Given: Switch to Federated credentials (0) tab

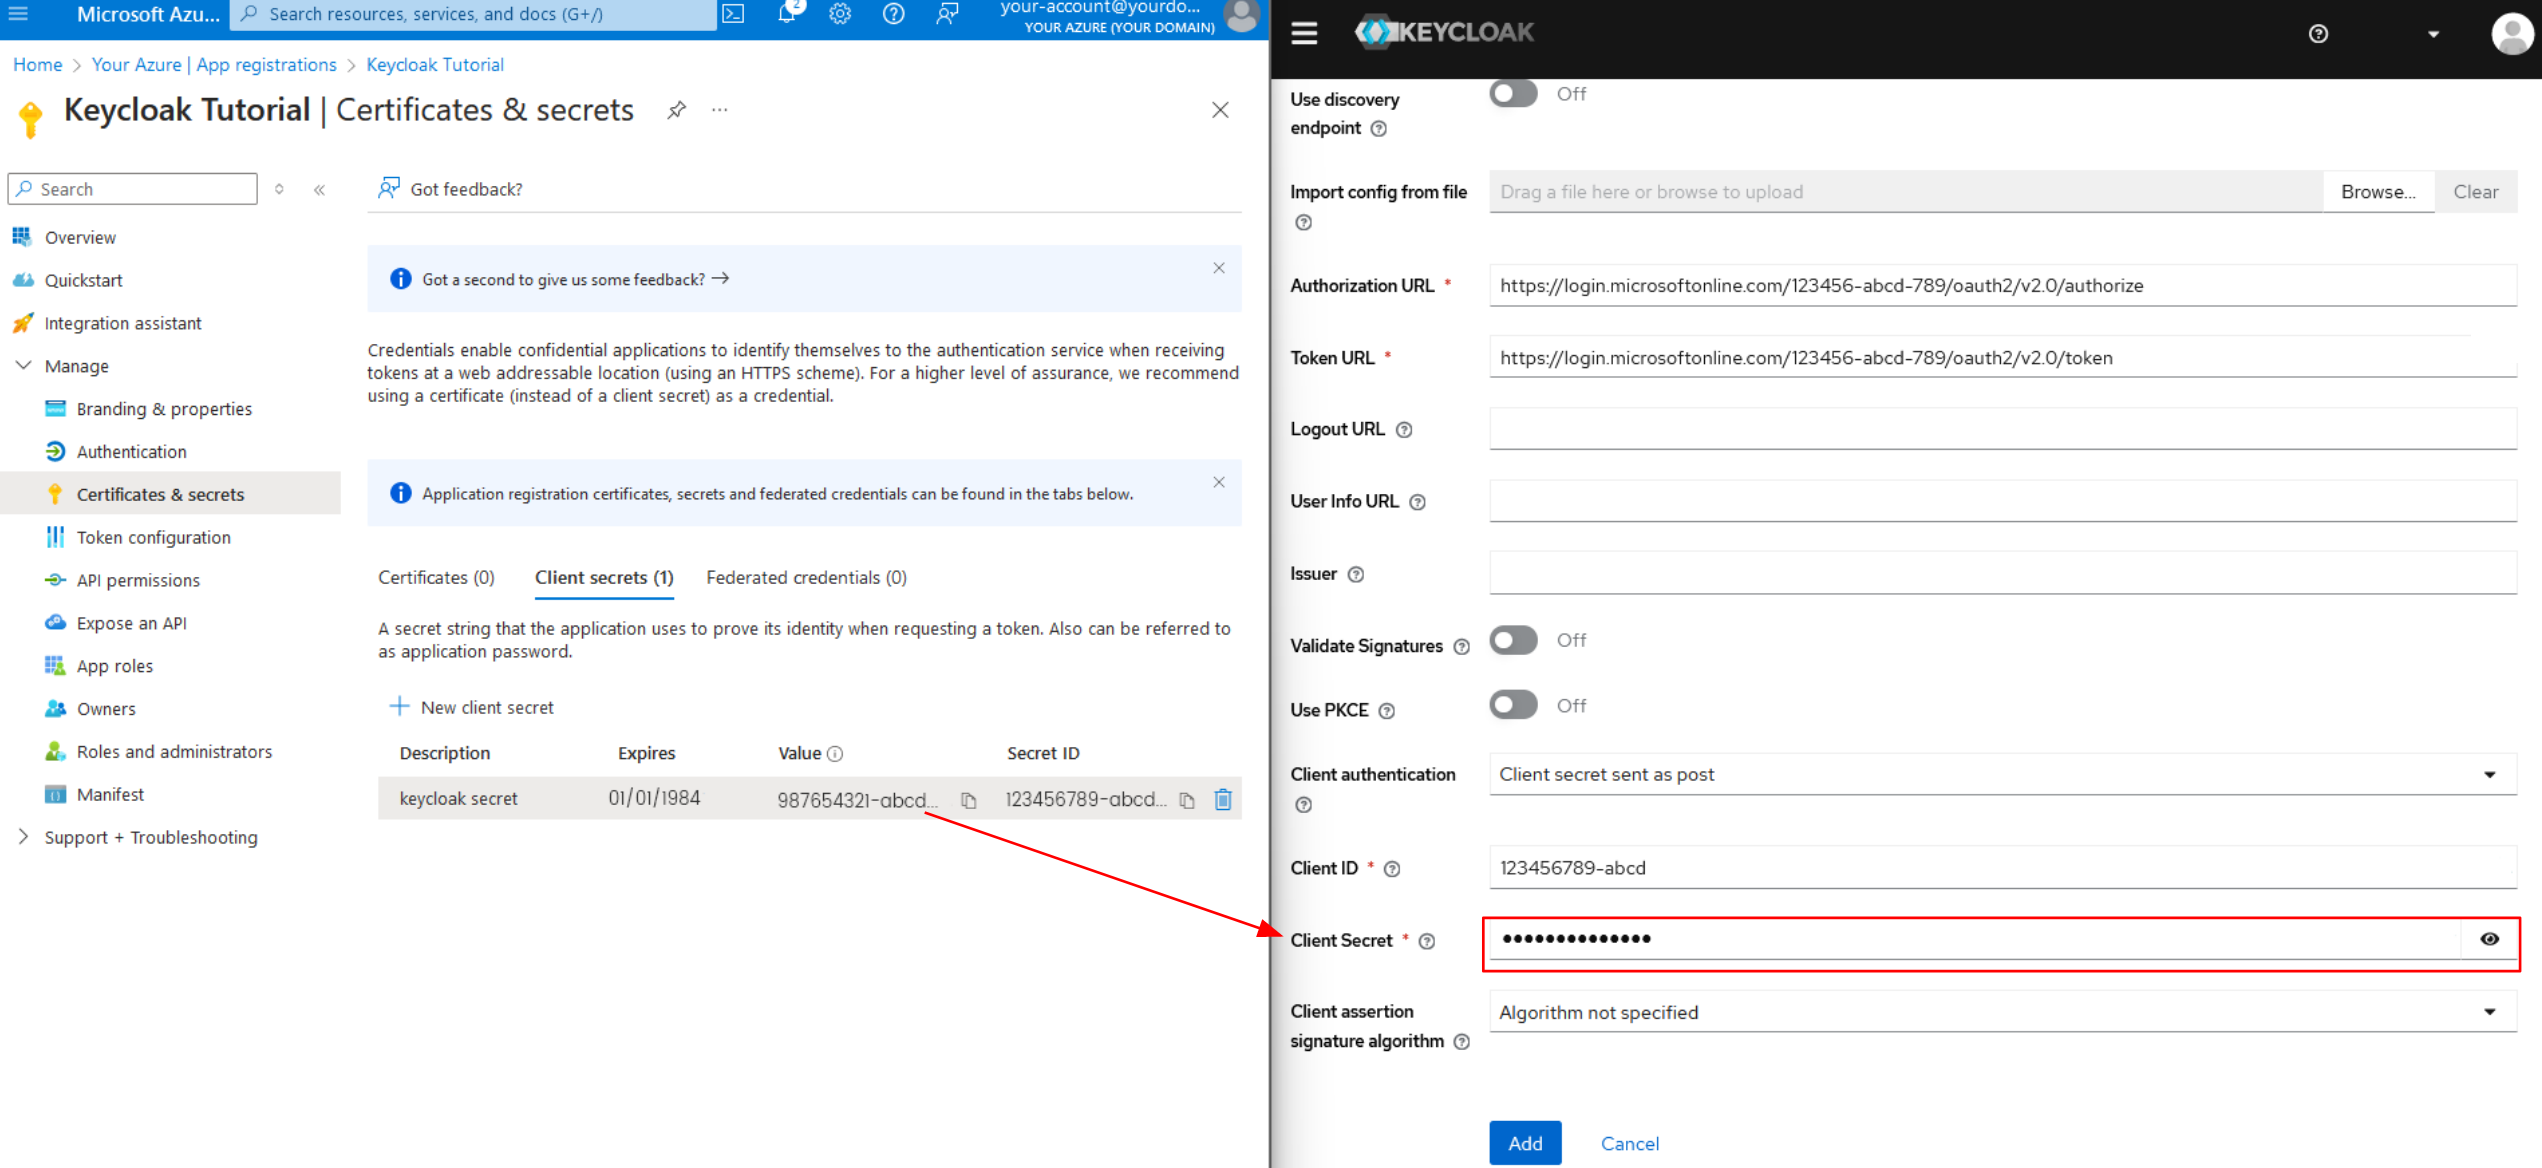Looking at the screenshot, I should [806, 578].
